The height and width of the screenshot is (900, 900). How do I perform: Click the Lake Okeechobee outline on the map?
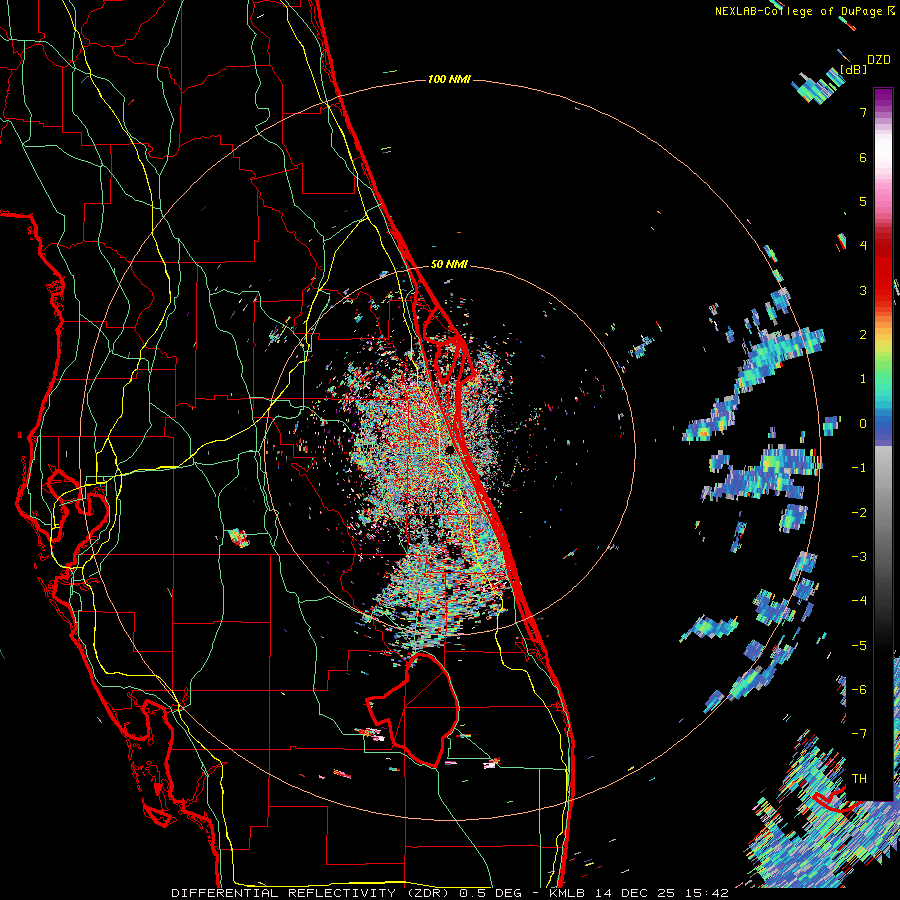414,709
